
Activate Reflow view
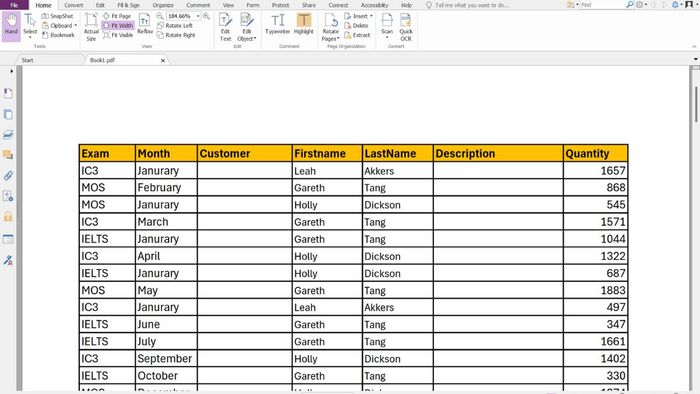[x=145, y=25]
